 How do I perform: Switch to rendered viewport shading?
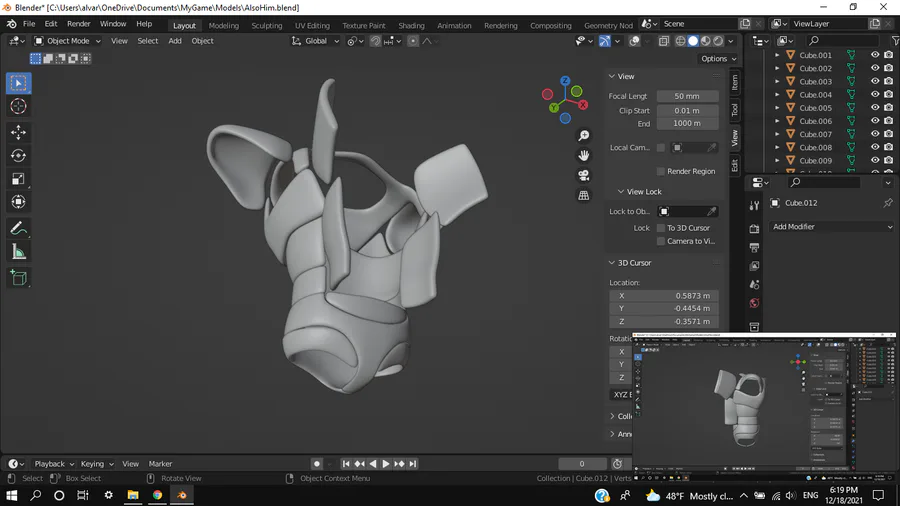tap(718, 41)
